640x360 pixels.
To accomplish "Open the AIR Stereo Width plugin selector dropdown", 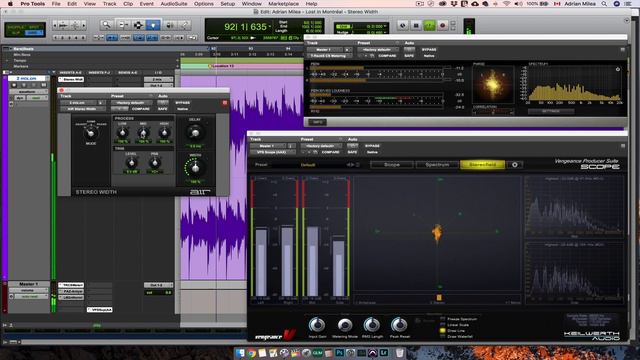I will [82, 109].
